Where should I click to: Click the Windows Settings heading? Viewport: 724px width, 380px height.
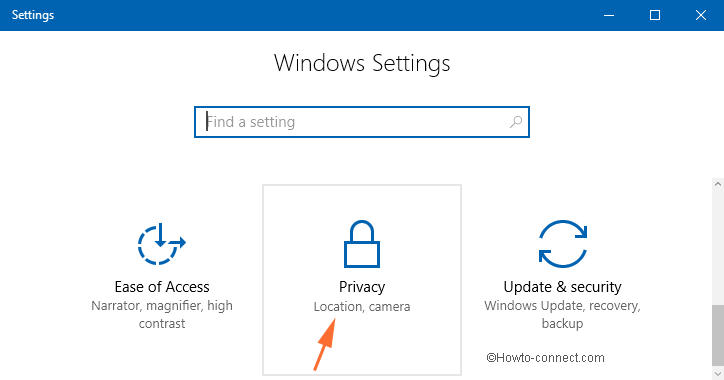(x=362, y=63)
